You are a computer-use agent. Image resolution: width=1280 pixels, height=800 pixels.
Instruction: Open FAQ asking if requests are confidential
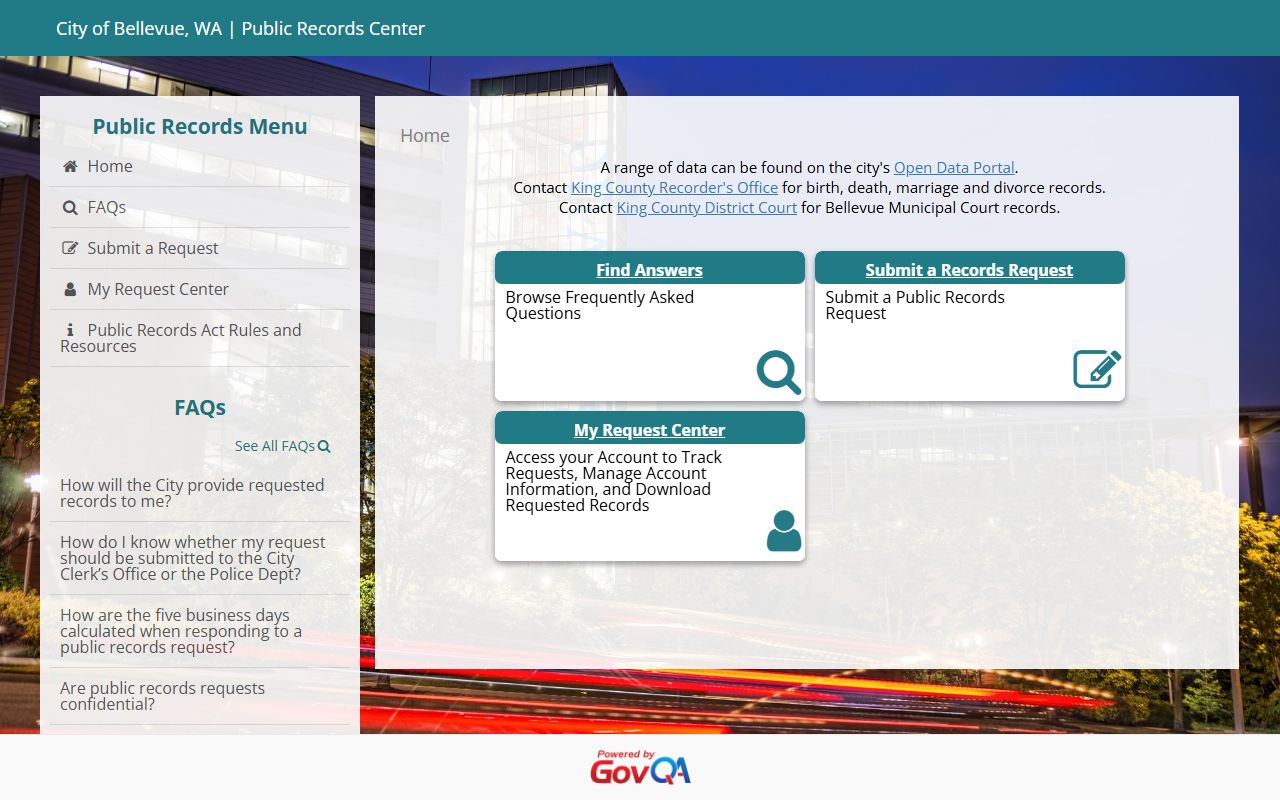(162, 696)
